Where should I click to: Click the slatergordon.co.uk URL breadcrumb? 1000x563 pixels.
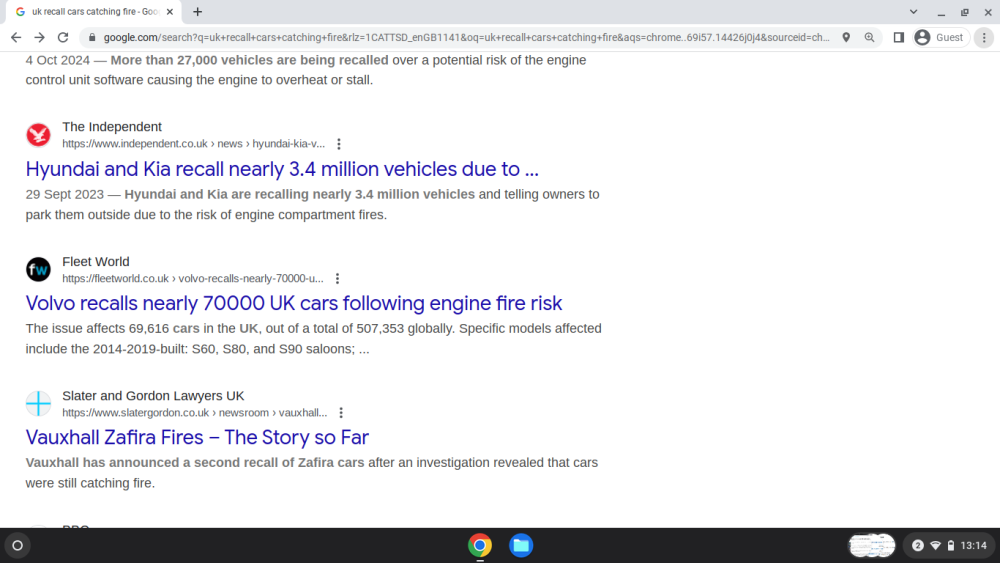pyautogui.click(x=195, y=413)
